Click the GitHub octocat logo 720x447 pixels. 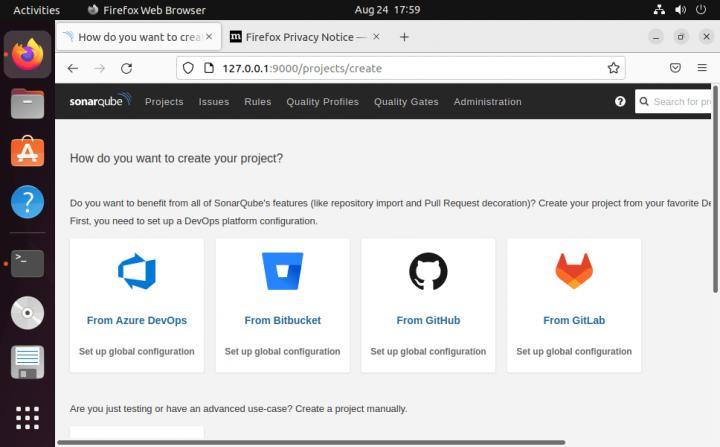pos(428,271)
